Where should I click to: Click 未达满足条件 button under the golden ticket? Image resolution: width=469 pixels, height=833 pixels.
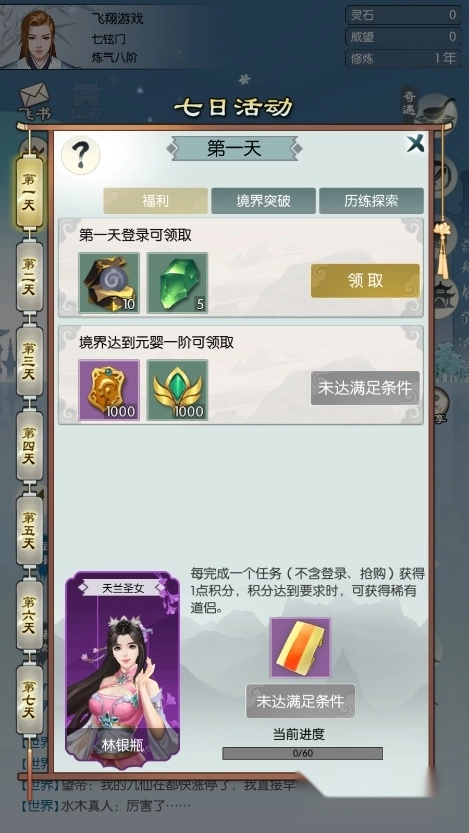pyautogui.click(x=300, y=701)
